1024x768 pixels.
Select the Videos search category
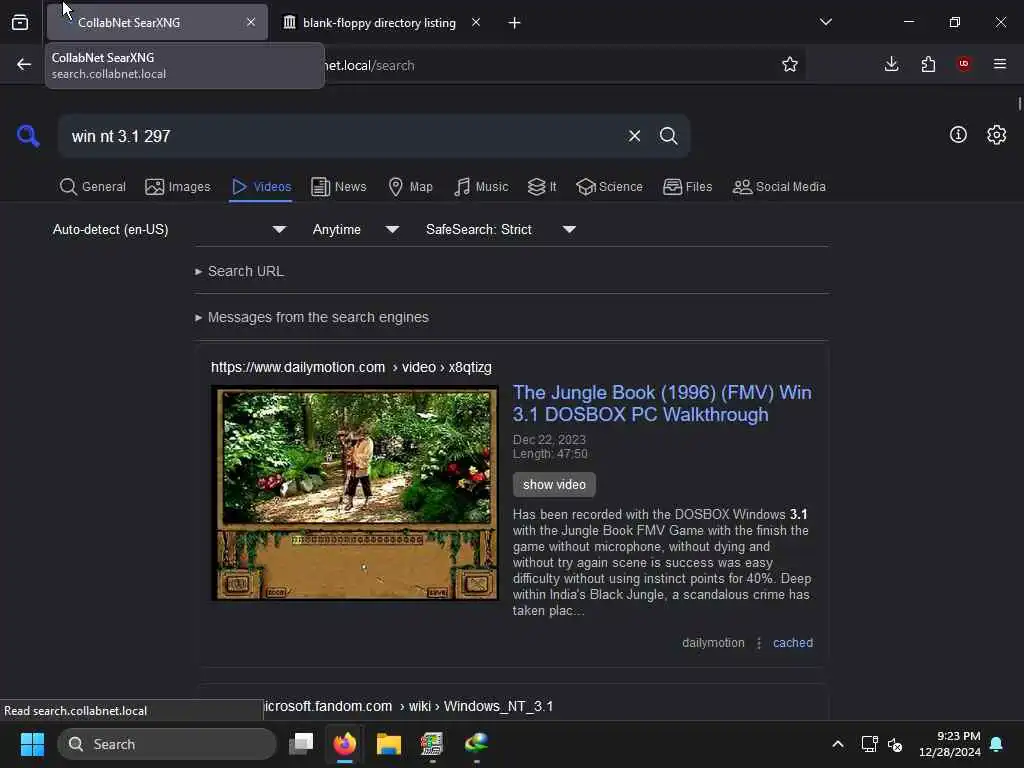pyautogui.click(x=261, y=187)
